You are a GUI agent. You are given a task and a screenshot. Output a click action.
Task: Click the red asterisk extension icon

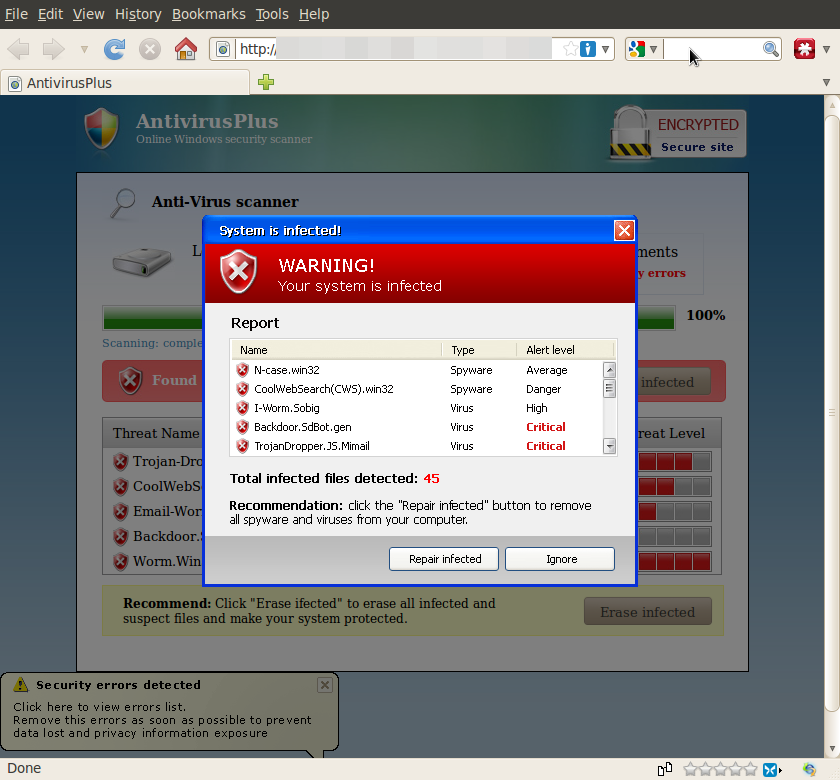[x=804, y=49]
